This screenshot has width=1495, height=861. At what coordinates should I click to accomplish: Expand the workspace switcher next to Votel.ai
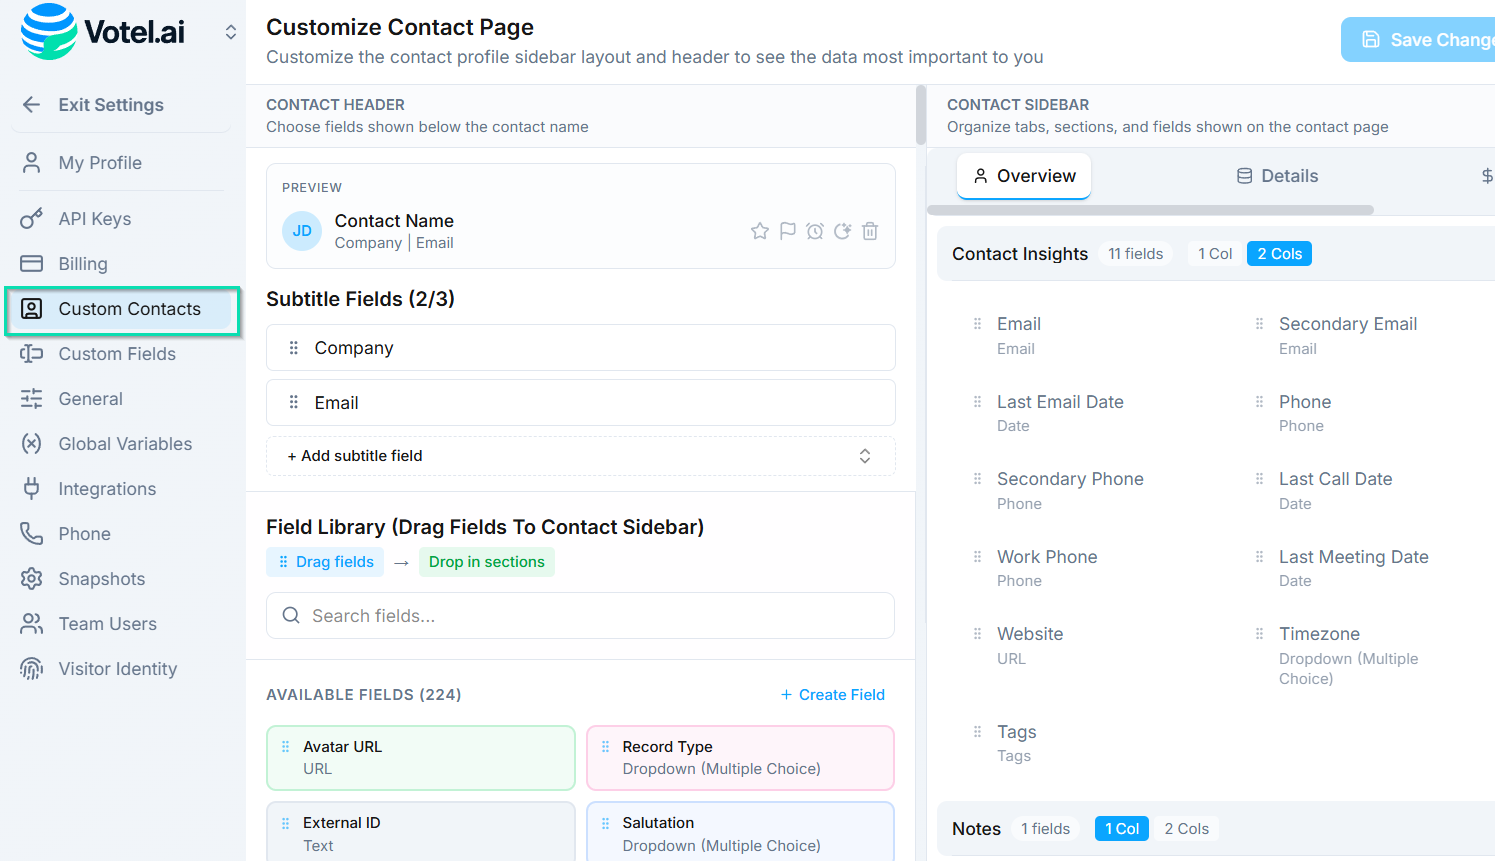click(231, 32)
